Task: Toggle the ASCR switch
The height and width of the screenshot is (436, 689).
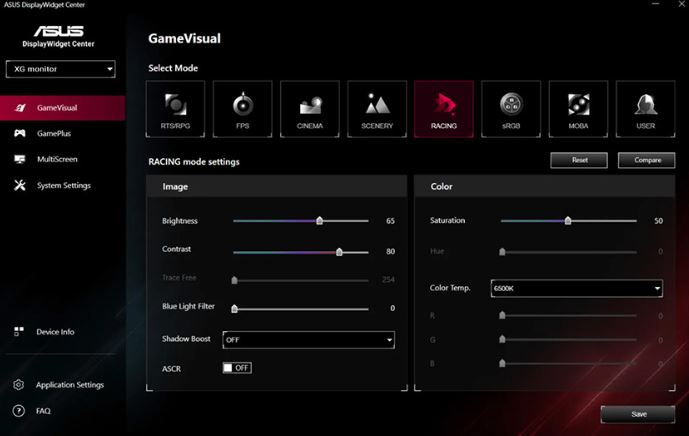Action: point(237,368)
